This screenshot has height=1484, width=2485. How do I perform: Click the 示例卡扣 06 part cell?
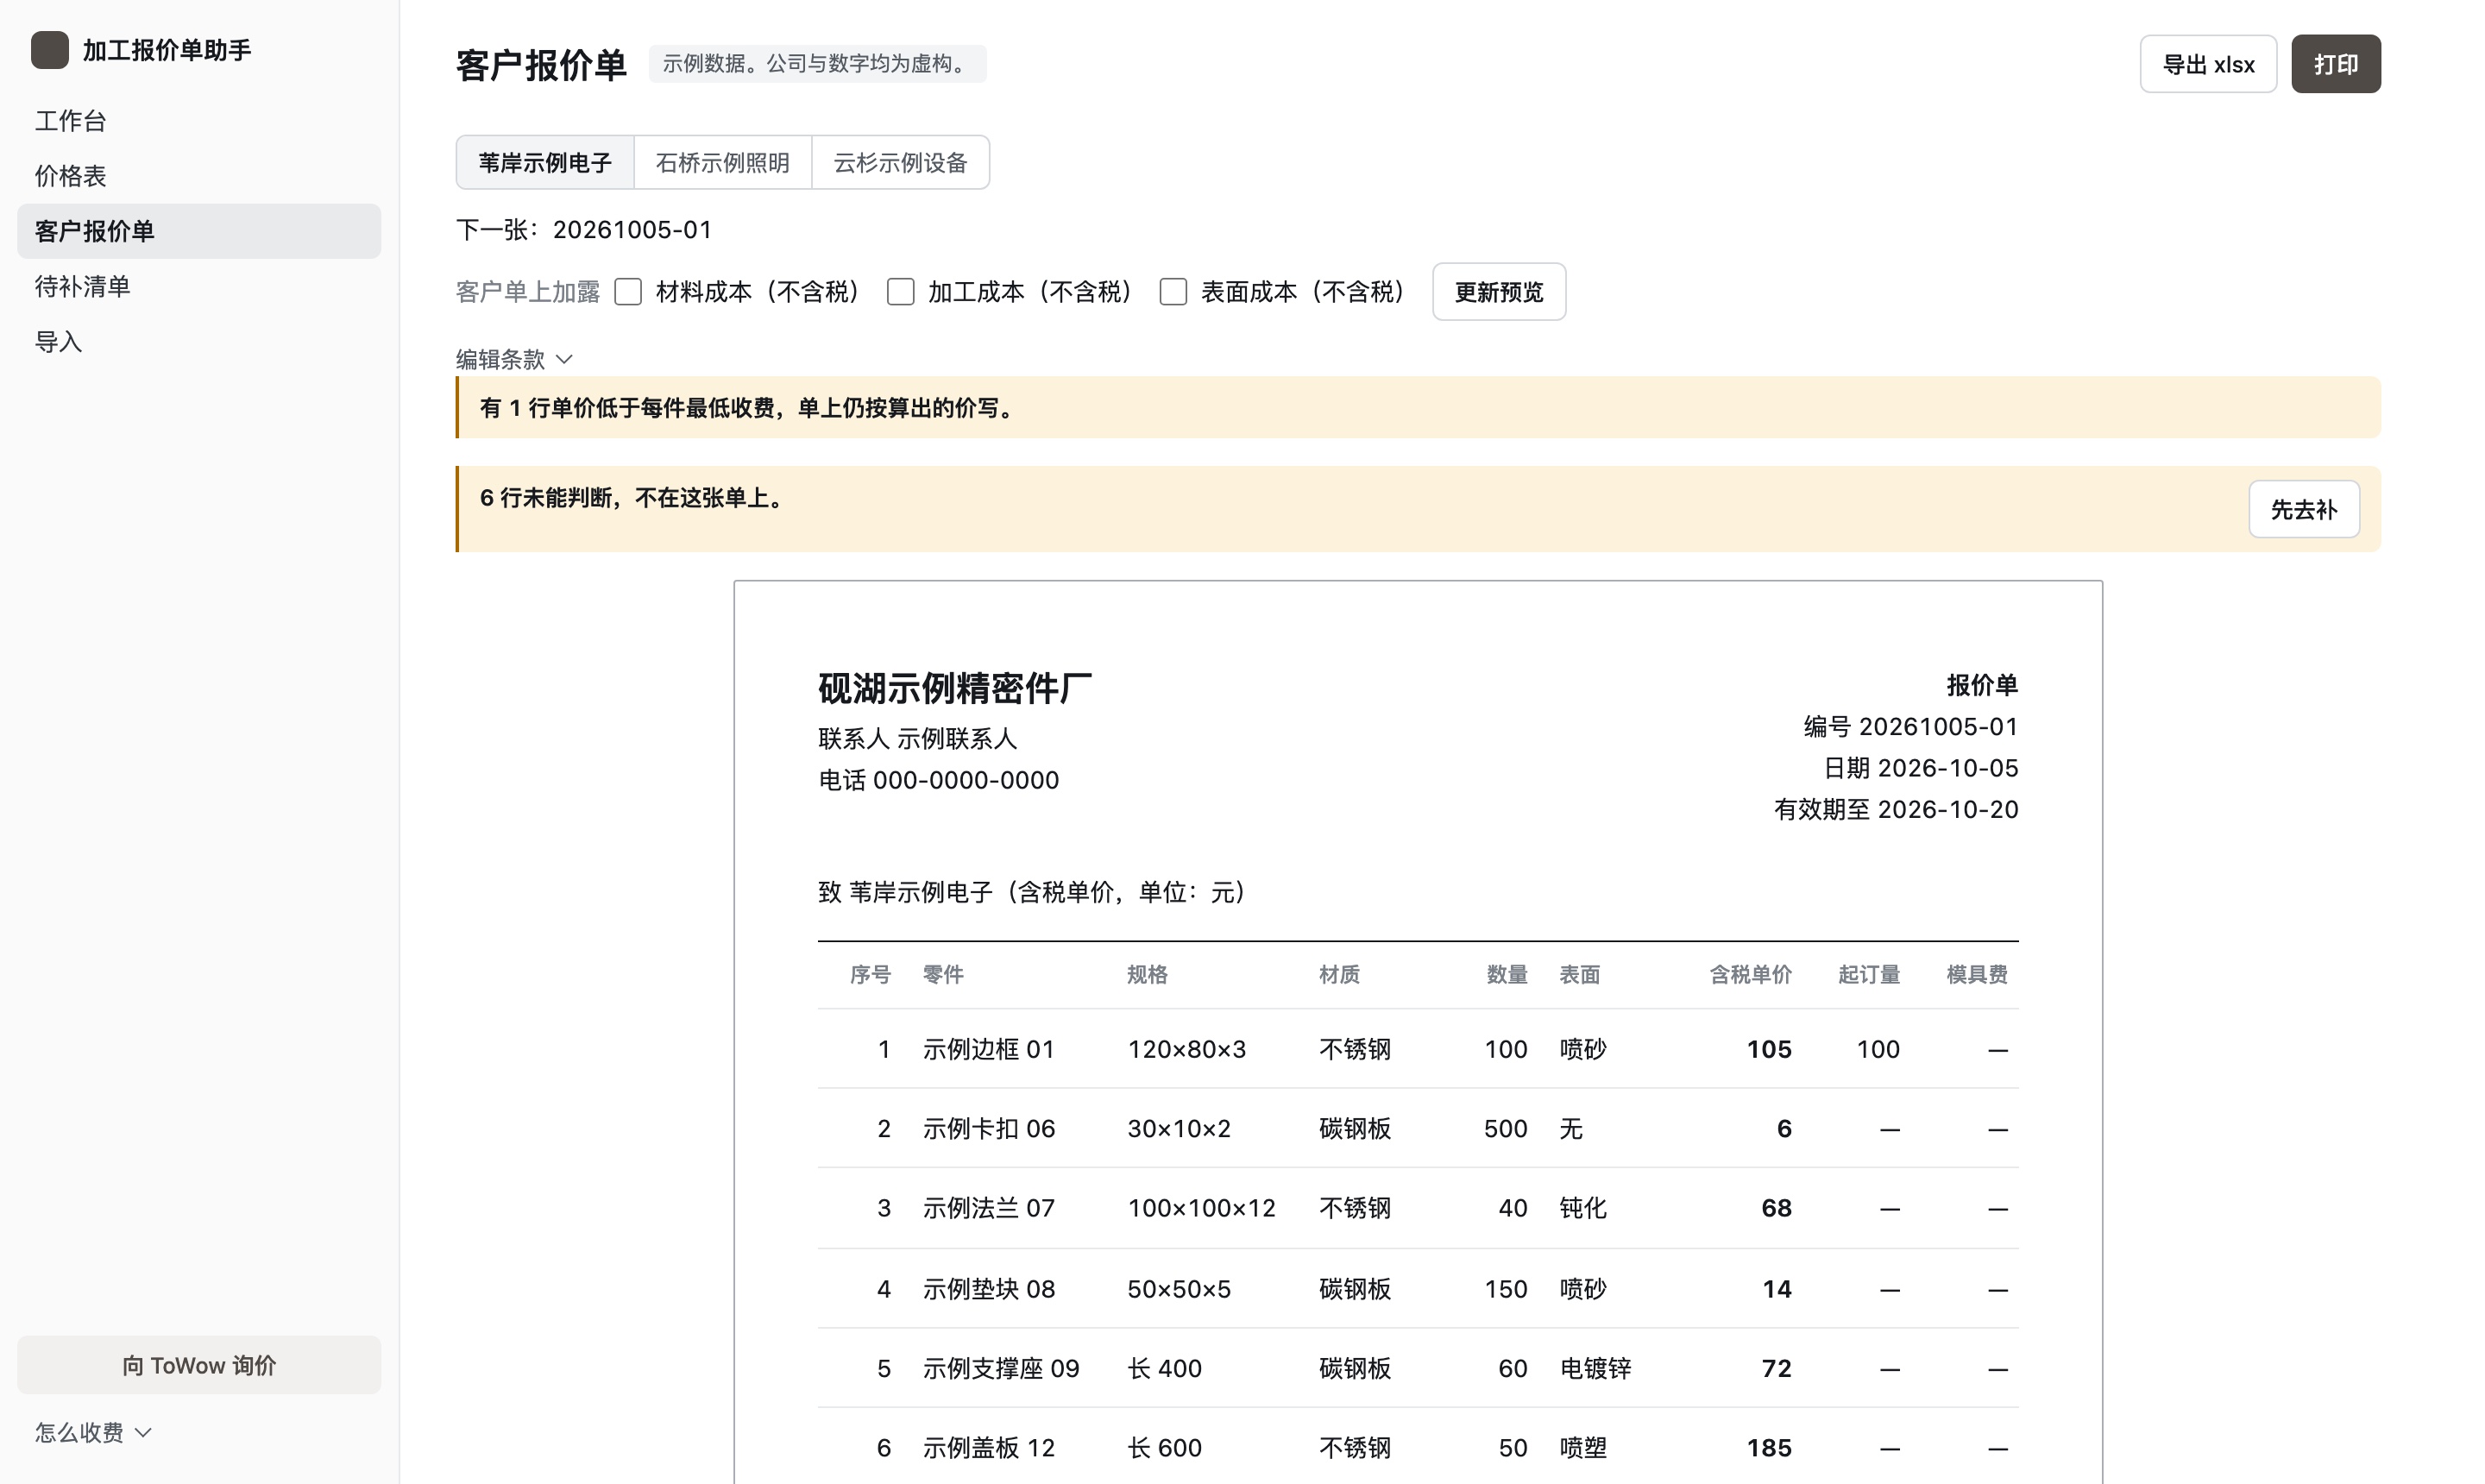tap(988, 1128)
